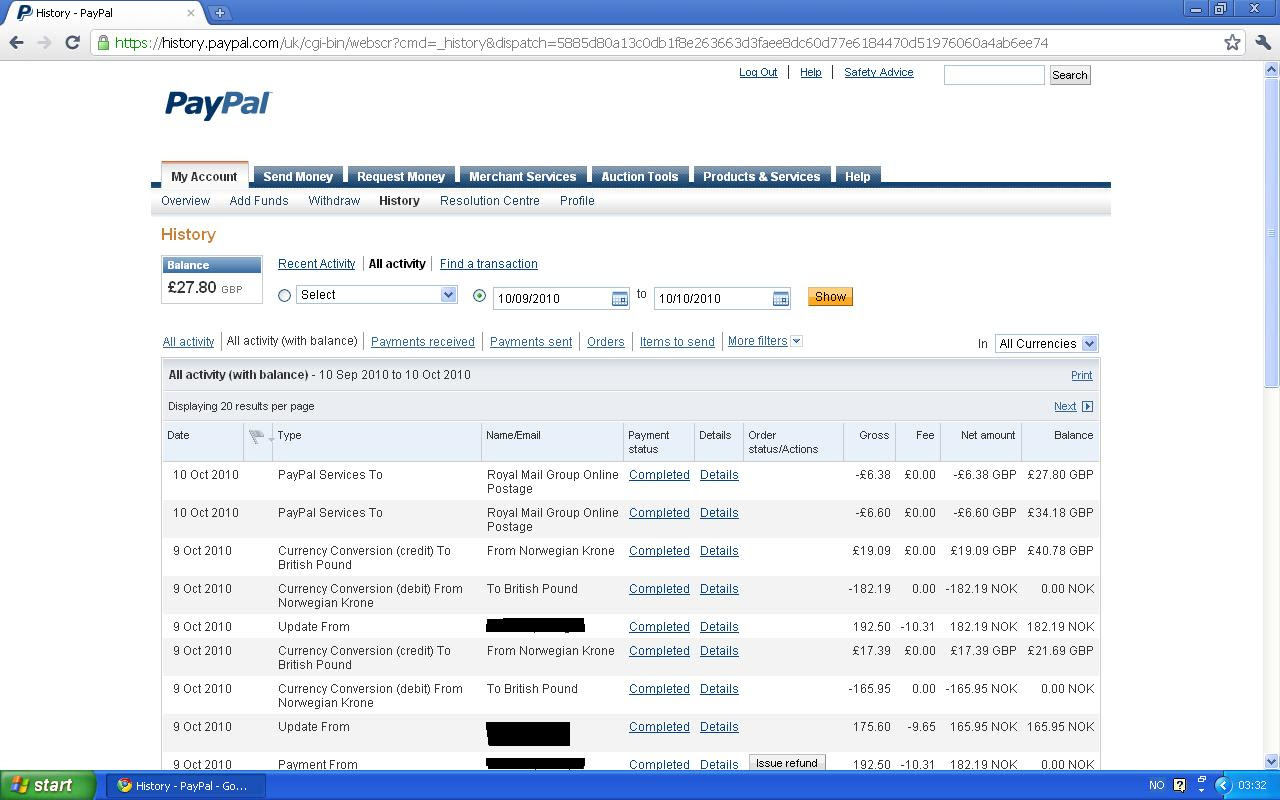Open a new tab with the plus button
Viewport: 1280px width, 800px height.
click(x=220, y=13)
